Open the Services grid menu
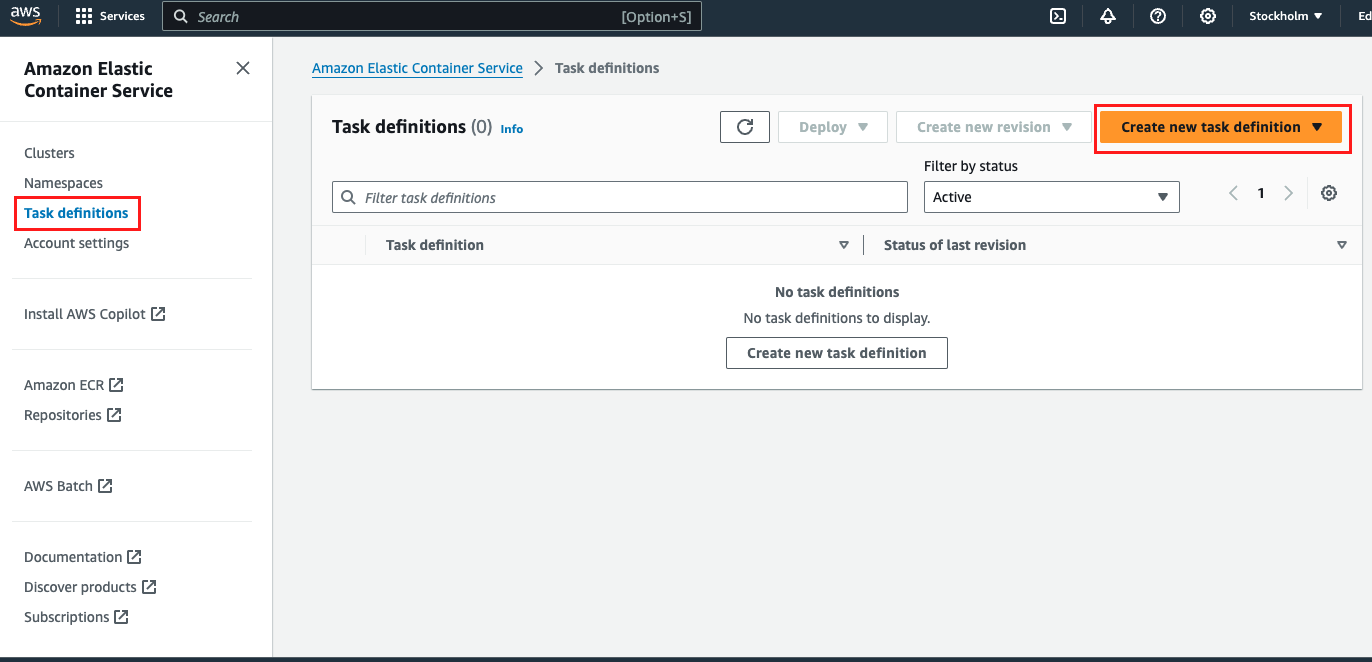Viewport: 1372px width, 662px height. pos(110,16)
